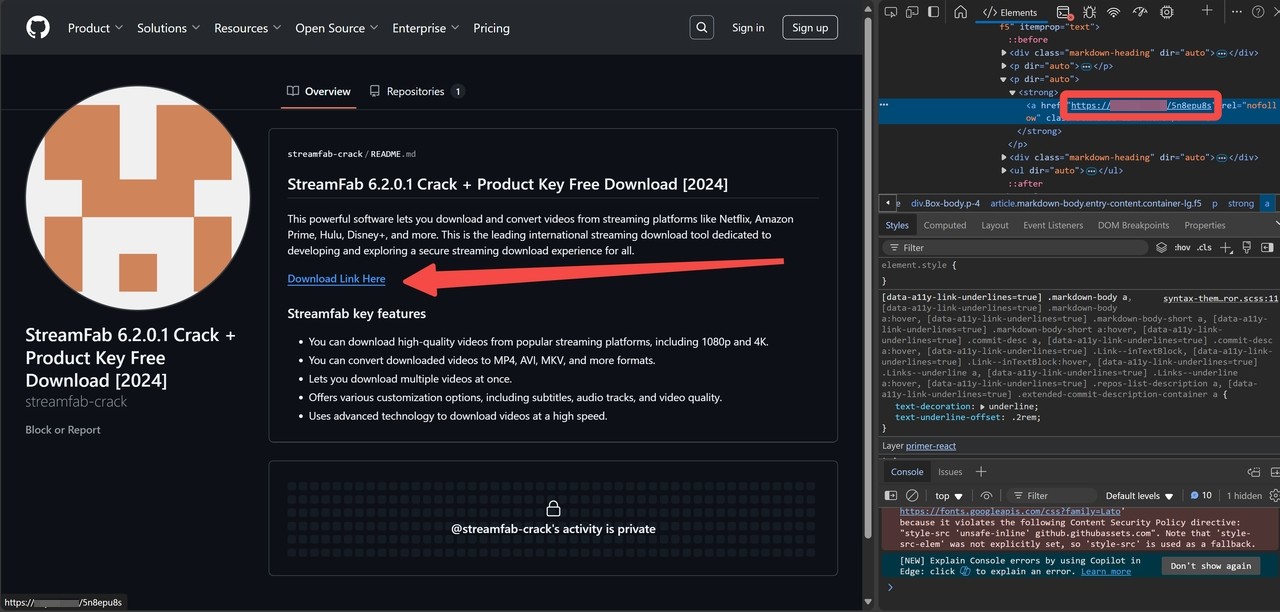
Task: Expand the text-decoration underline property
Action: [x=981, y=407]
